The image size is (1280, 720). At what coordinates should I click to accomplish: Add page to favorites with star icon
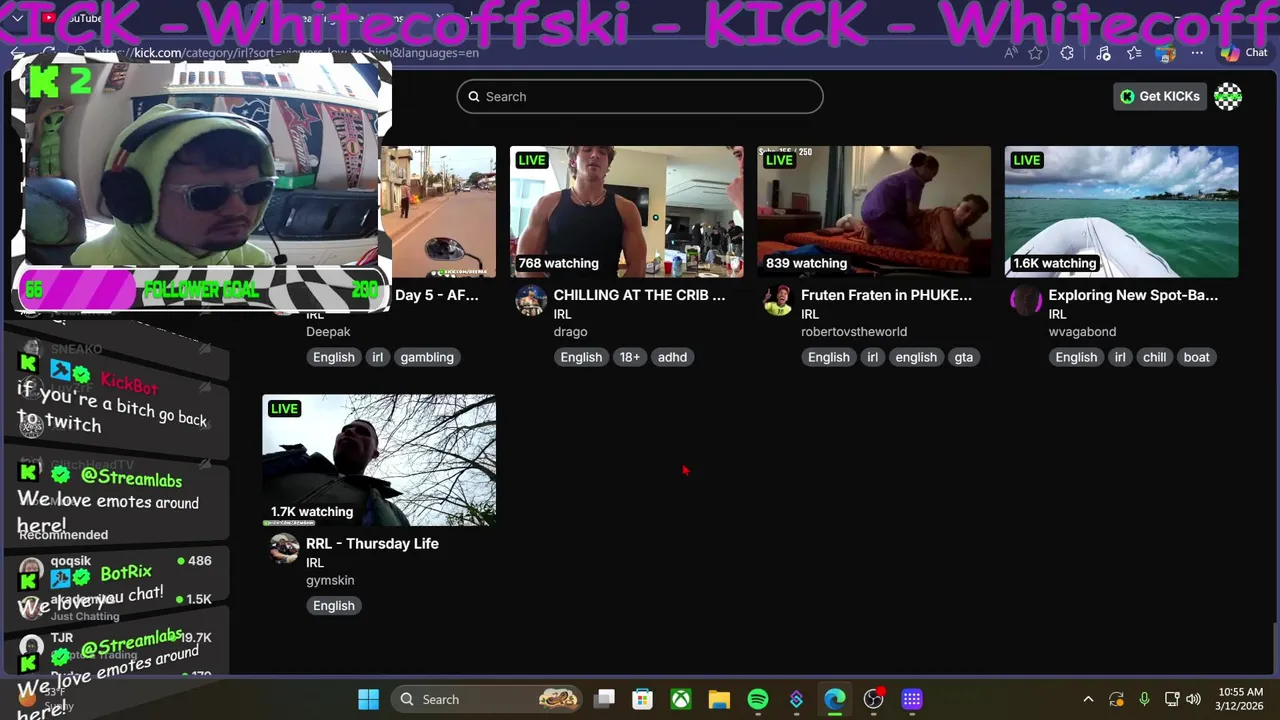(1036, 53)
